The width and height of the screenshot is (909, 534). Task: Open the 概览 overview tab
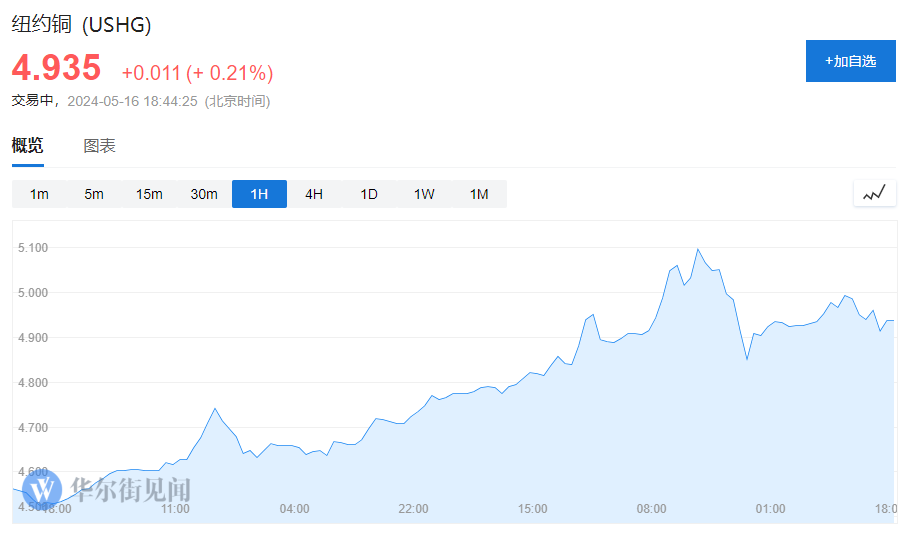tap(27, 146)
